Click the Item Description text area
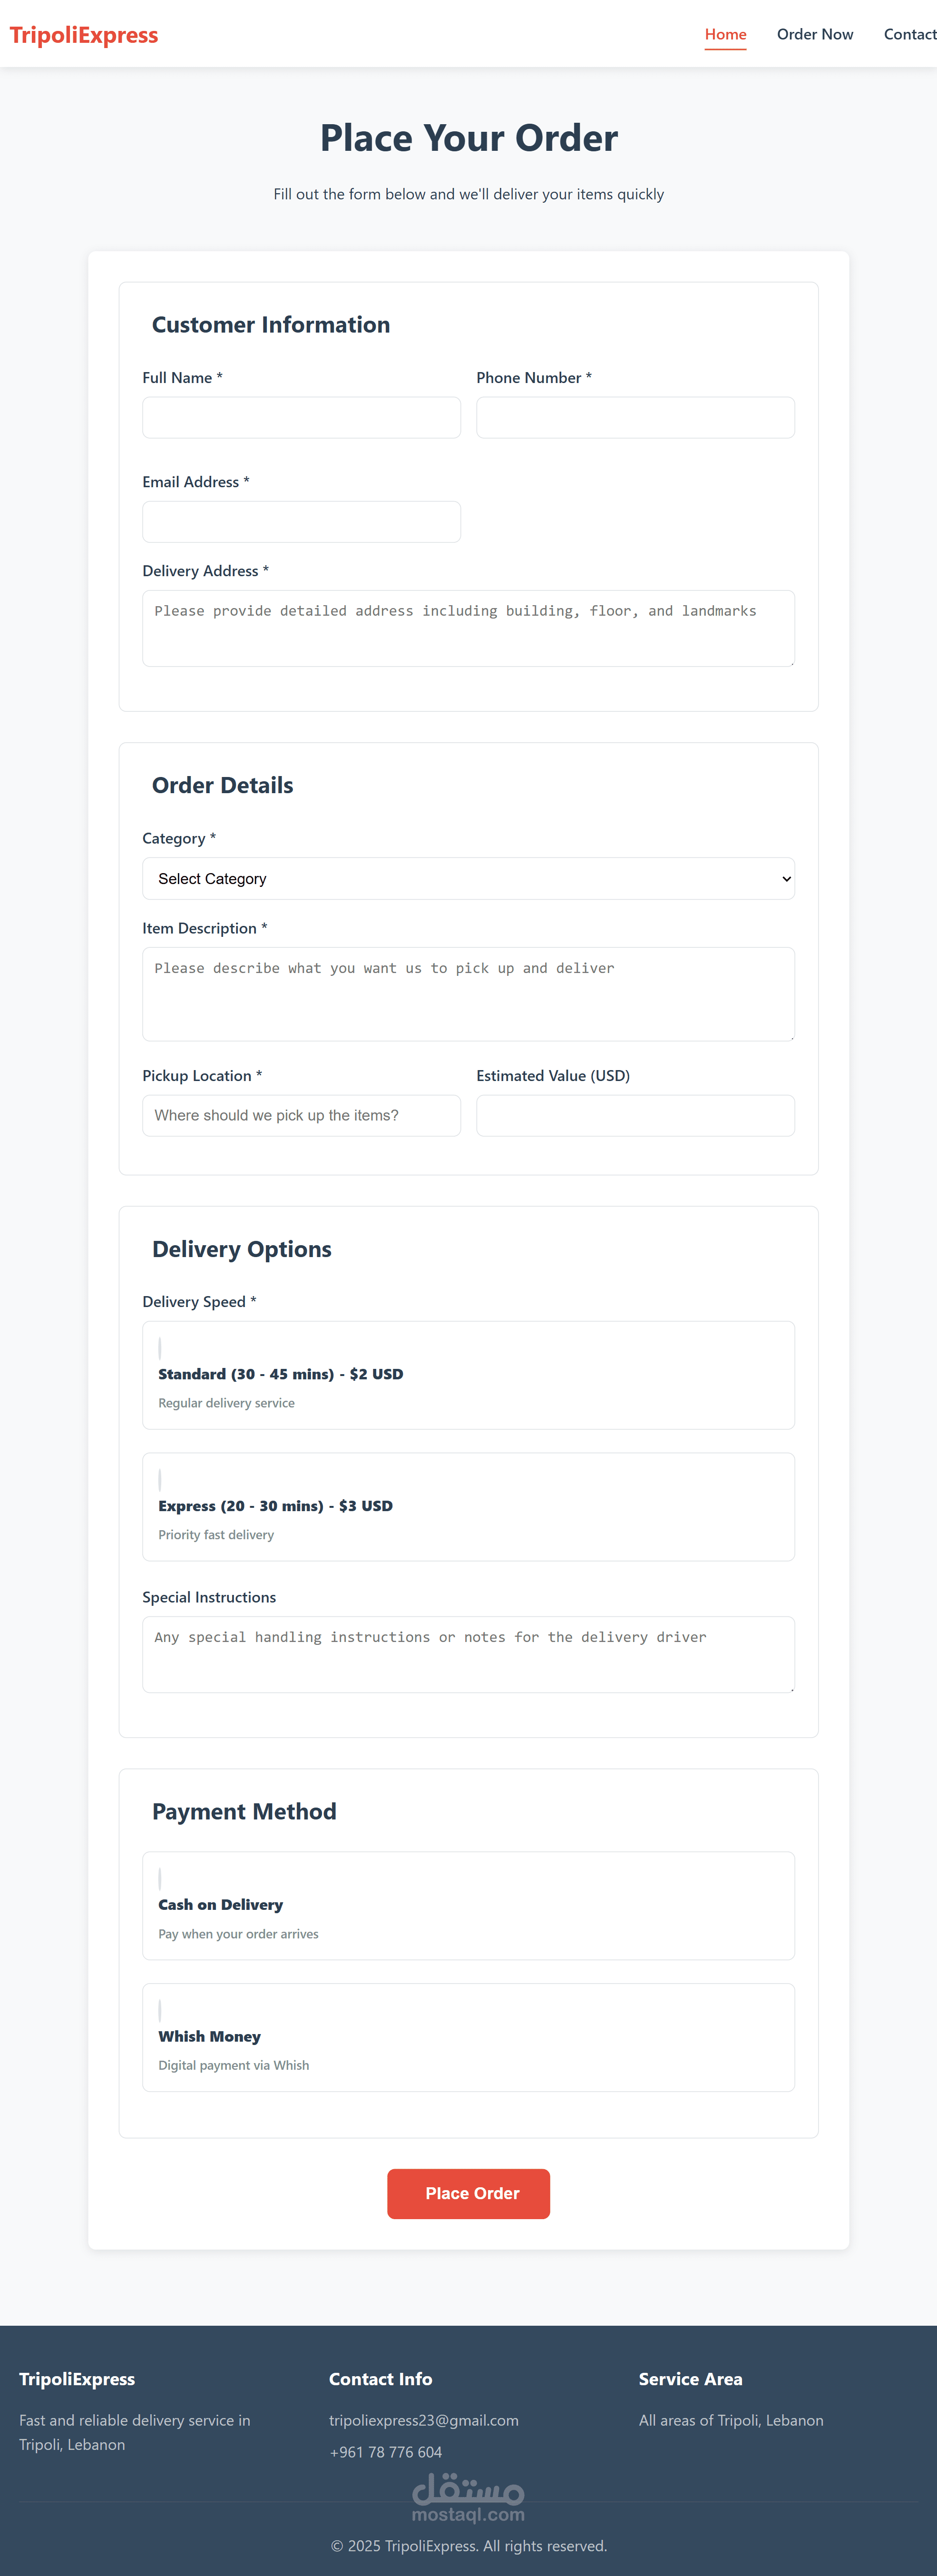This screenshot has width=937, height=2576. pos(468,994)
